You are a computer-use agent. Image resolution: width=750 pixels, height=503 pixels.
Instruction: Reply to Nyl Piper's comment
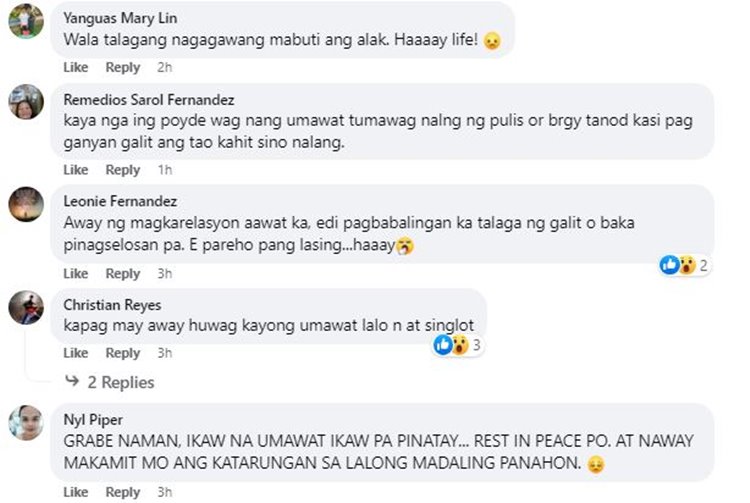123,492
